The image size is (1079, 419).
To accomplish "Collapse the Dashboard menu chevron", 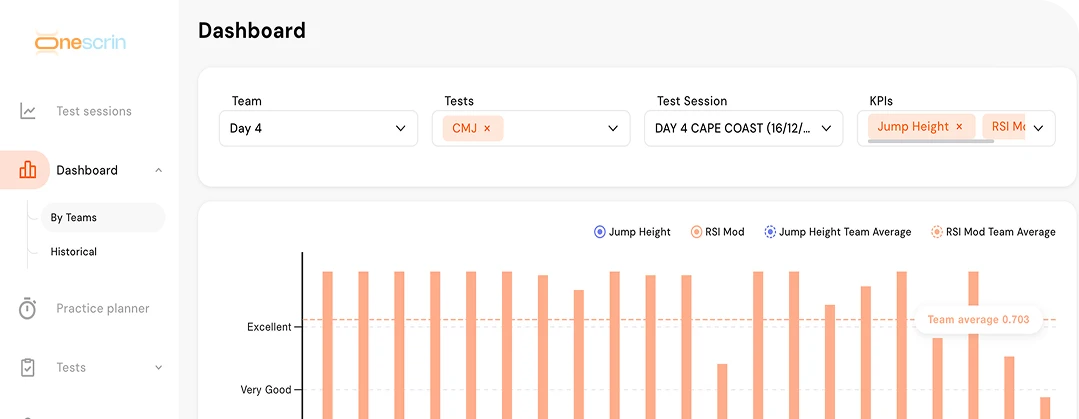I will (x=158, y=170).
